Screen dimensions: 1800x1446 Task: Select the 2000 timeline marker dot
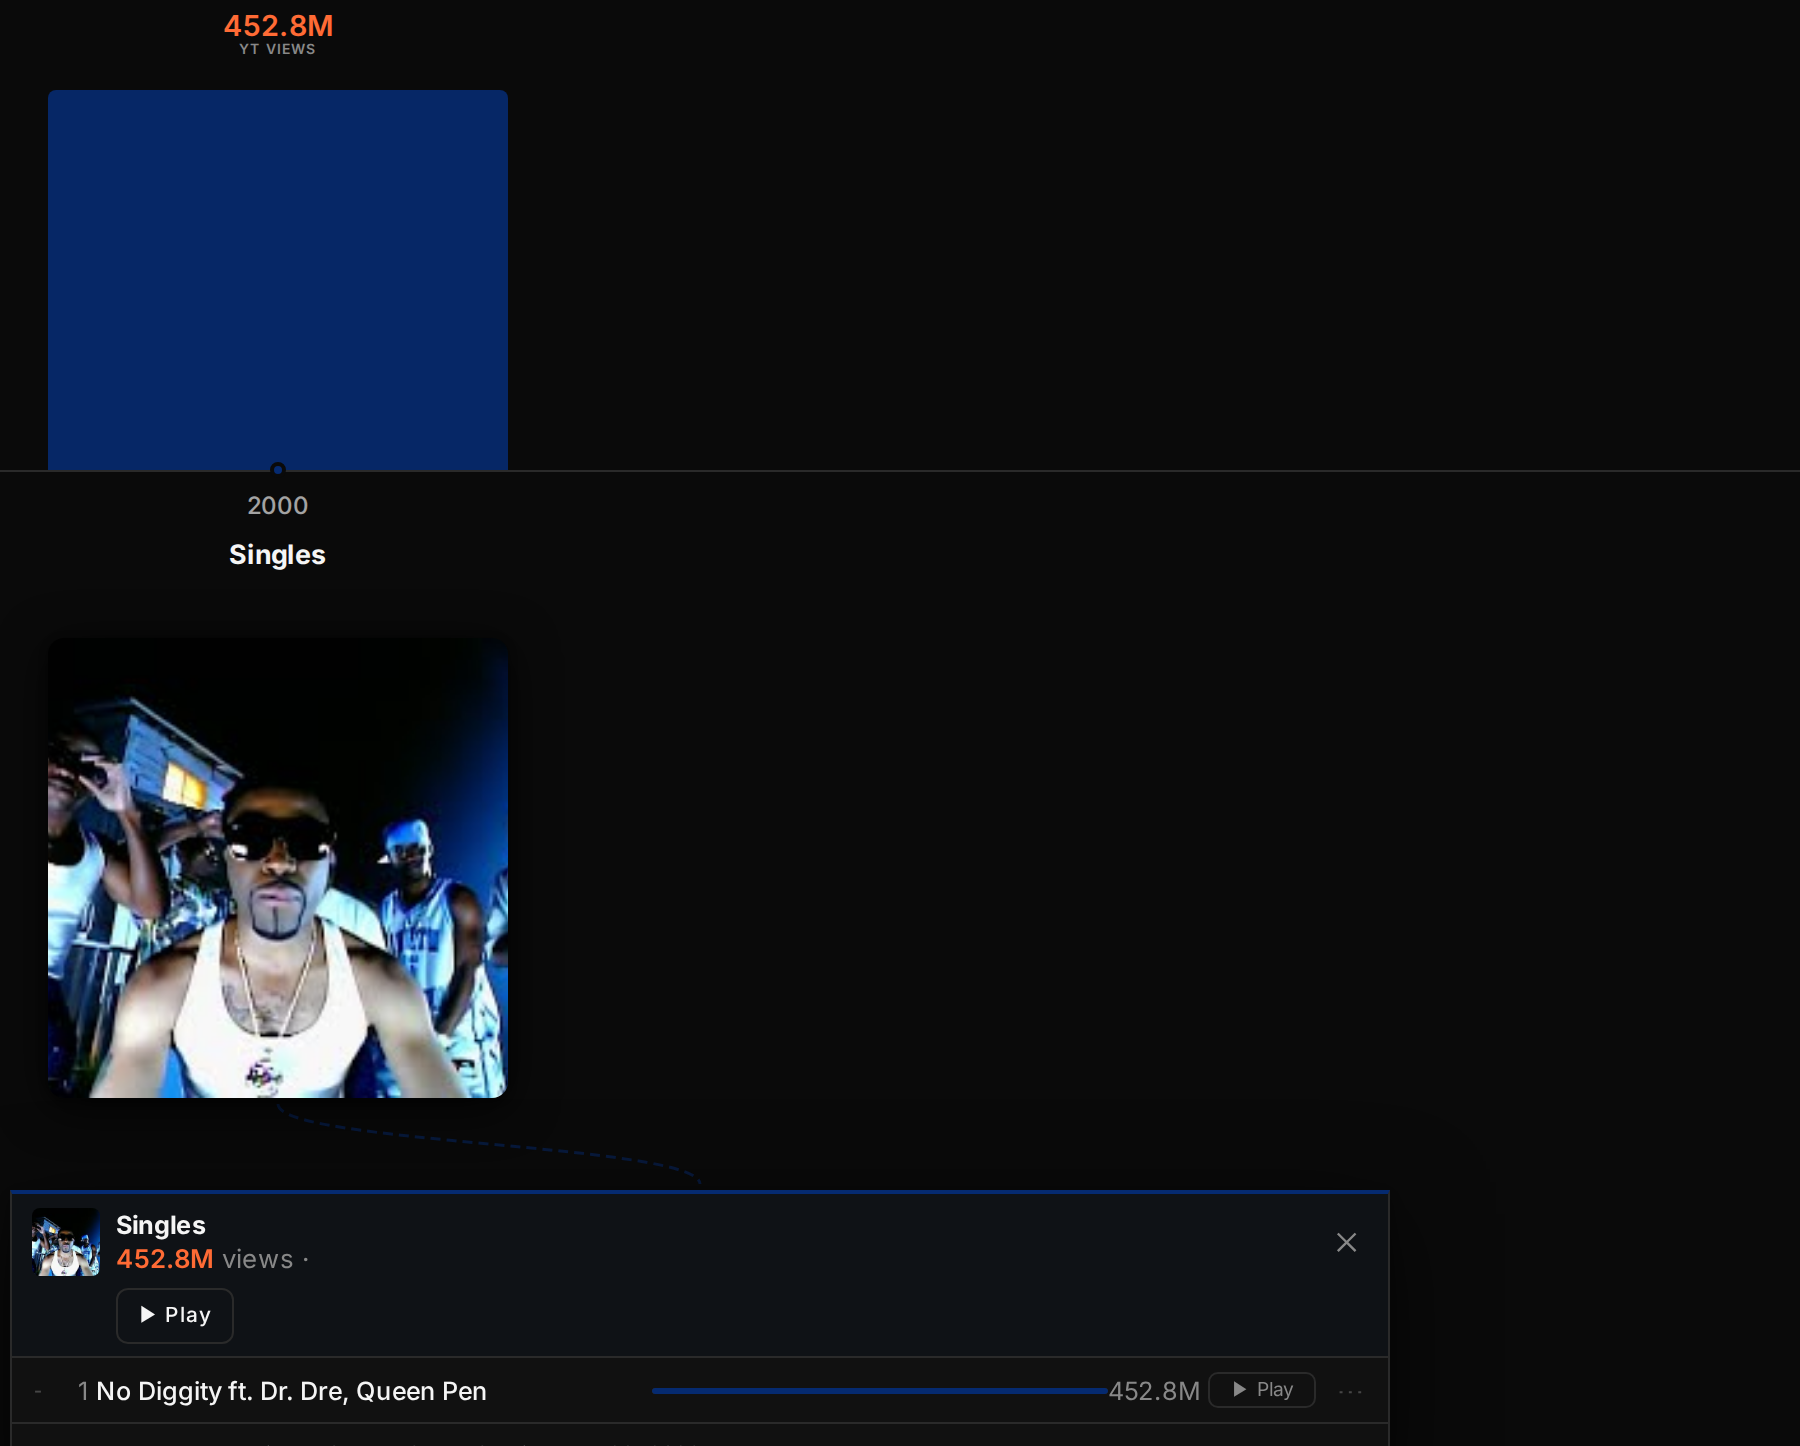278,469
